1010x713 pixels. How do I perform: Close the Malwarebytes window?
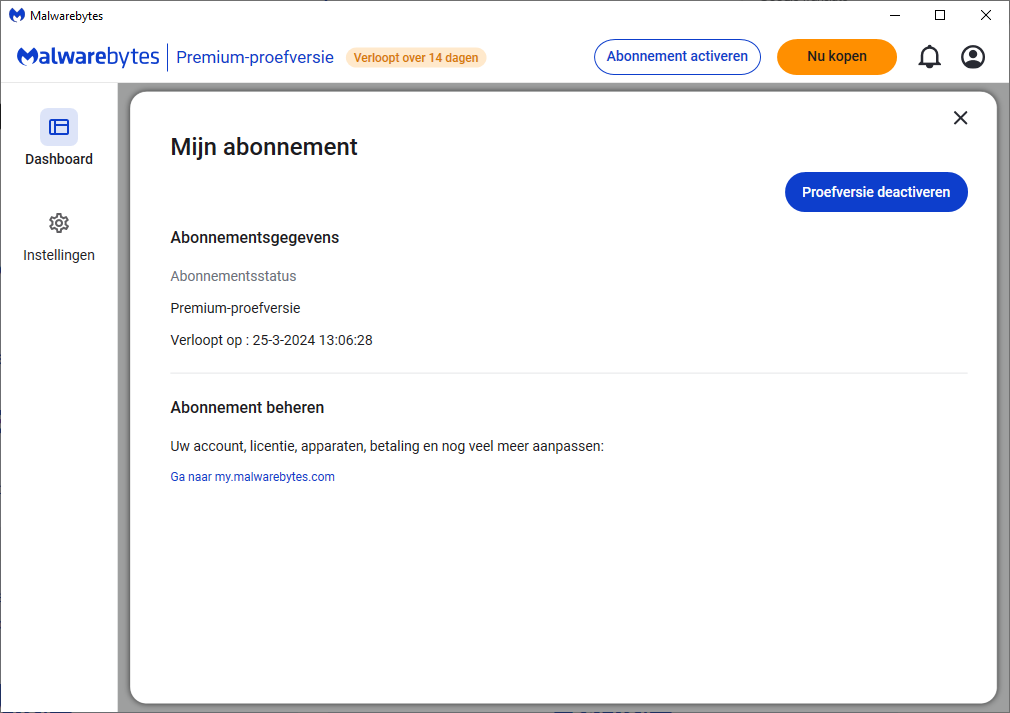click(986, 15)
